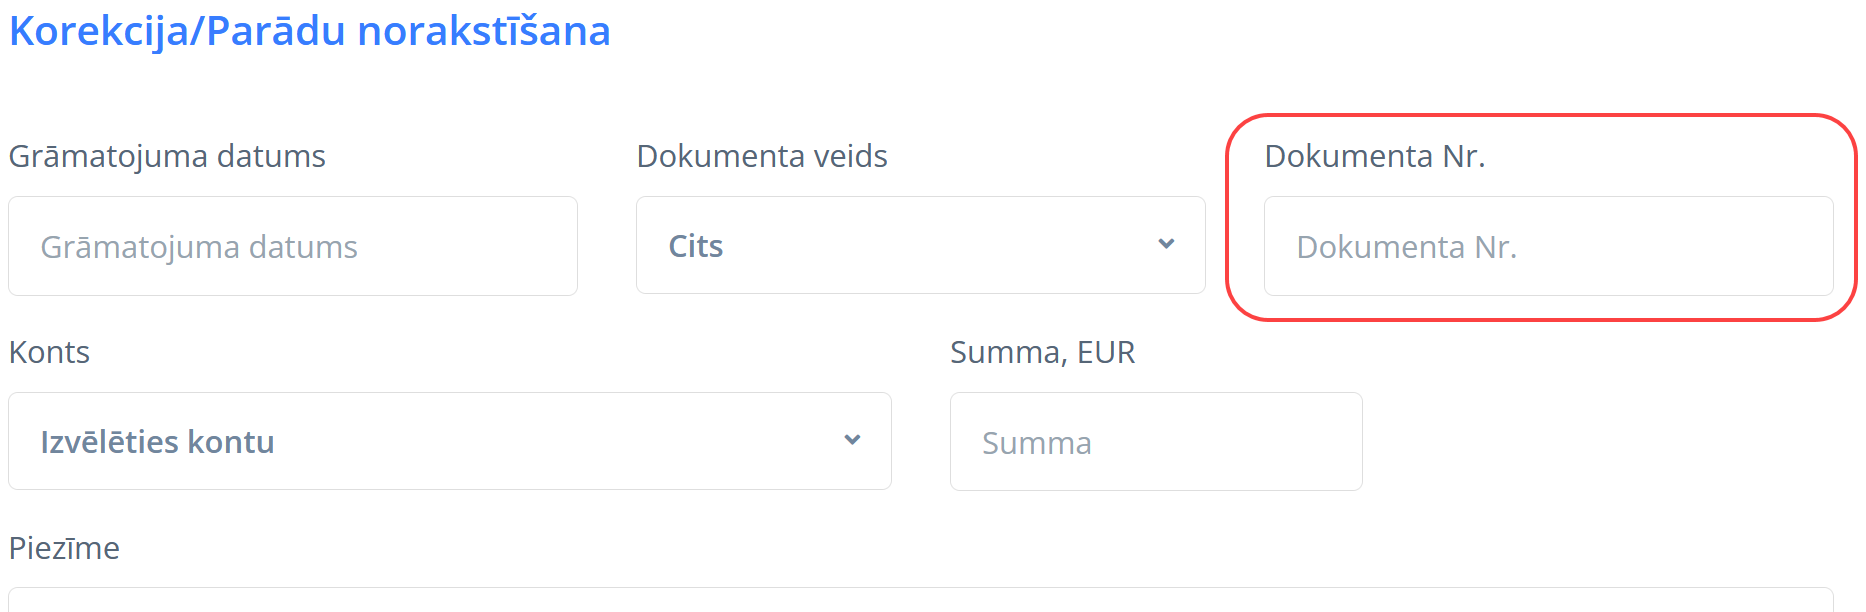Click the Dokumenta veids dropdown arrow
The height and width of the screenshot is (612, 1866).
(x=1166, y=244)
